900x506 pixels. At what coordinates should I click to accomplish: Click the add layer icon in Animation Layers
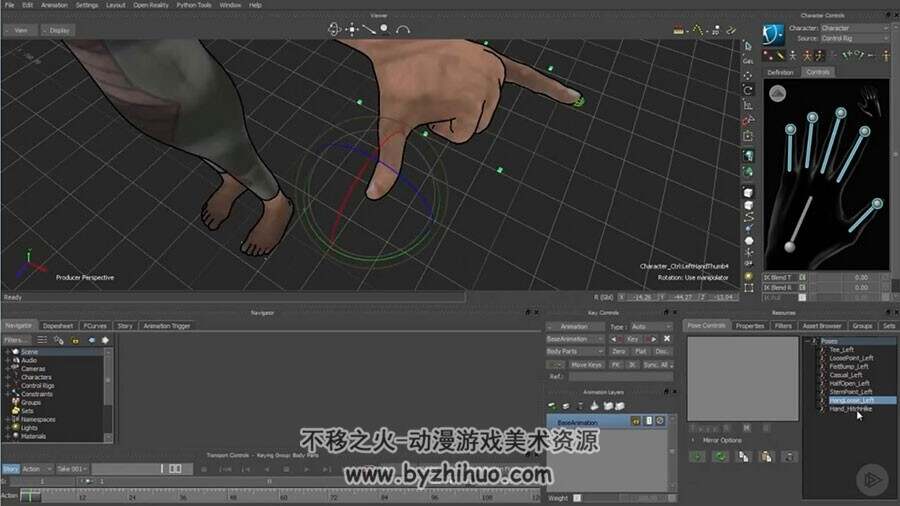552,406
